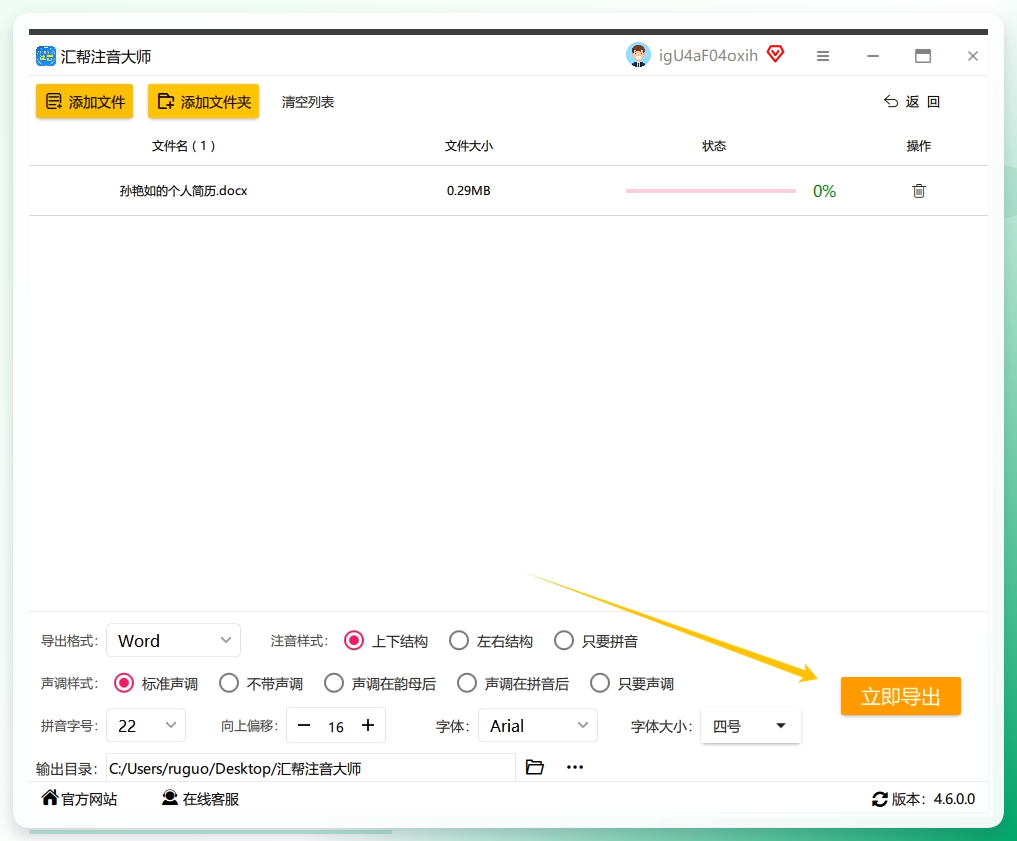Open the 拼音字号 22 dropdown

146,726
